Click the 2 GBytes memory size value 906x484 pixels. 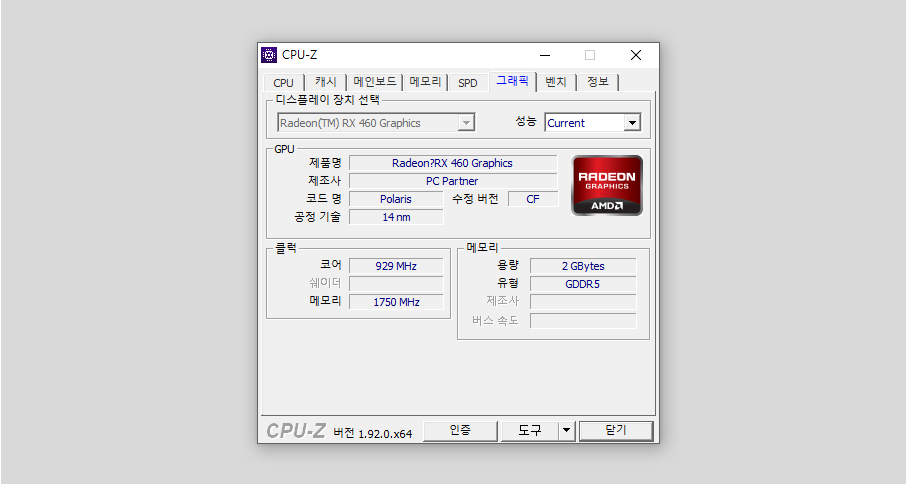click(583, 266)
